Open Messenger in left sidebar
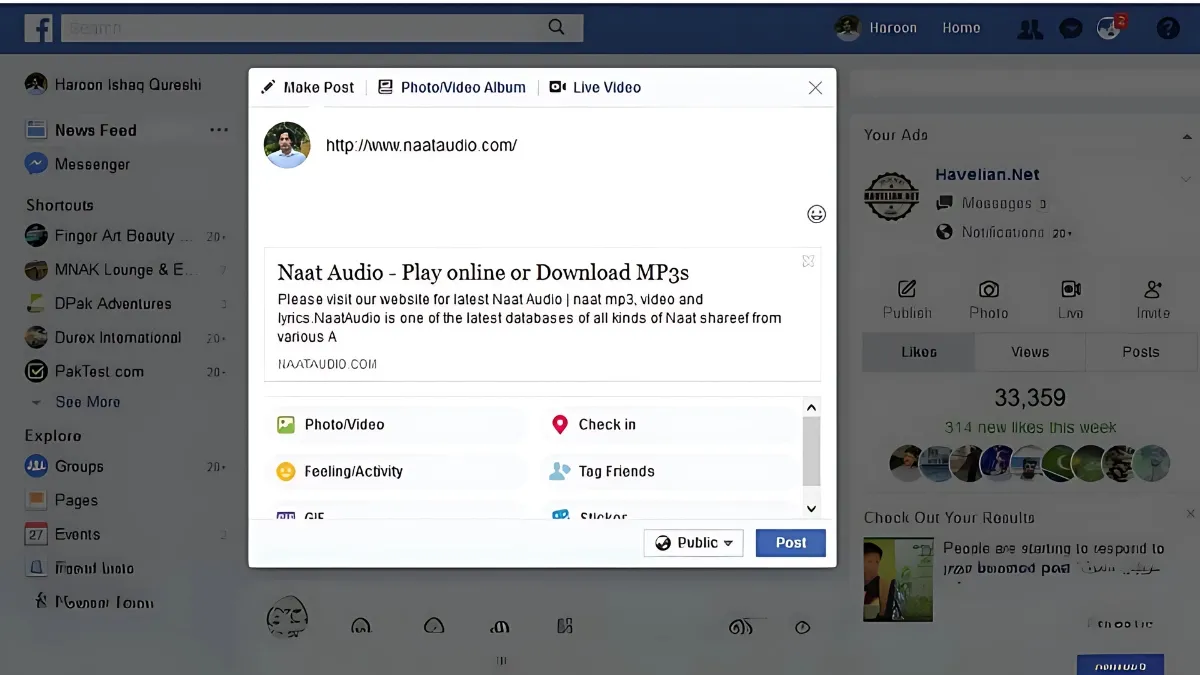The height and width of the screenshot is (675, 1200). click(x=78, y=164)
